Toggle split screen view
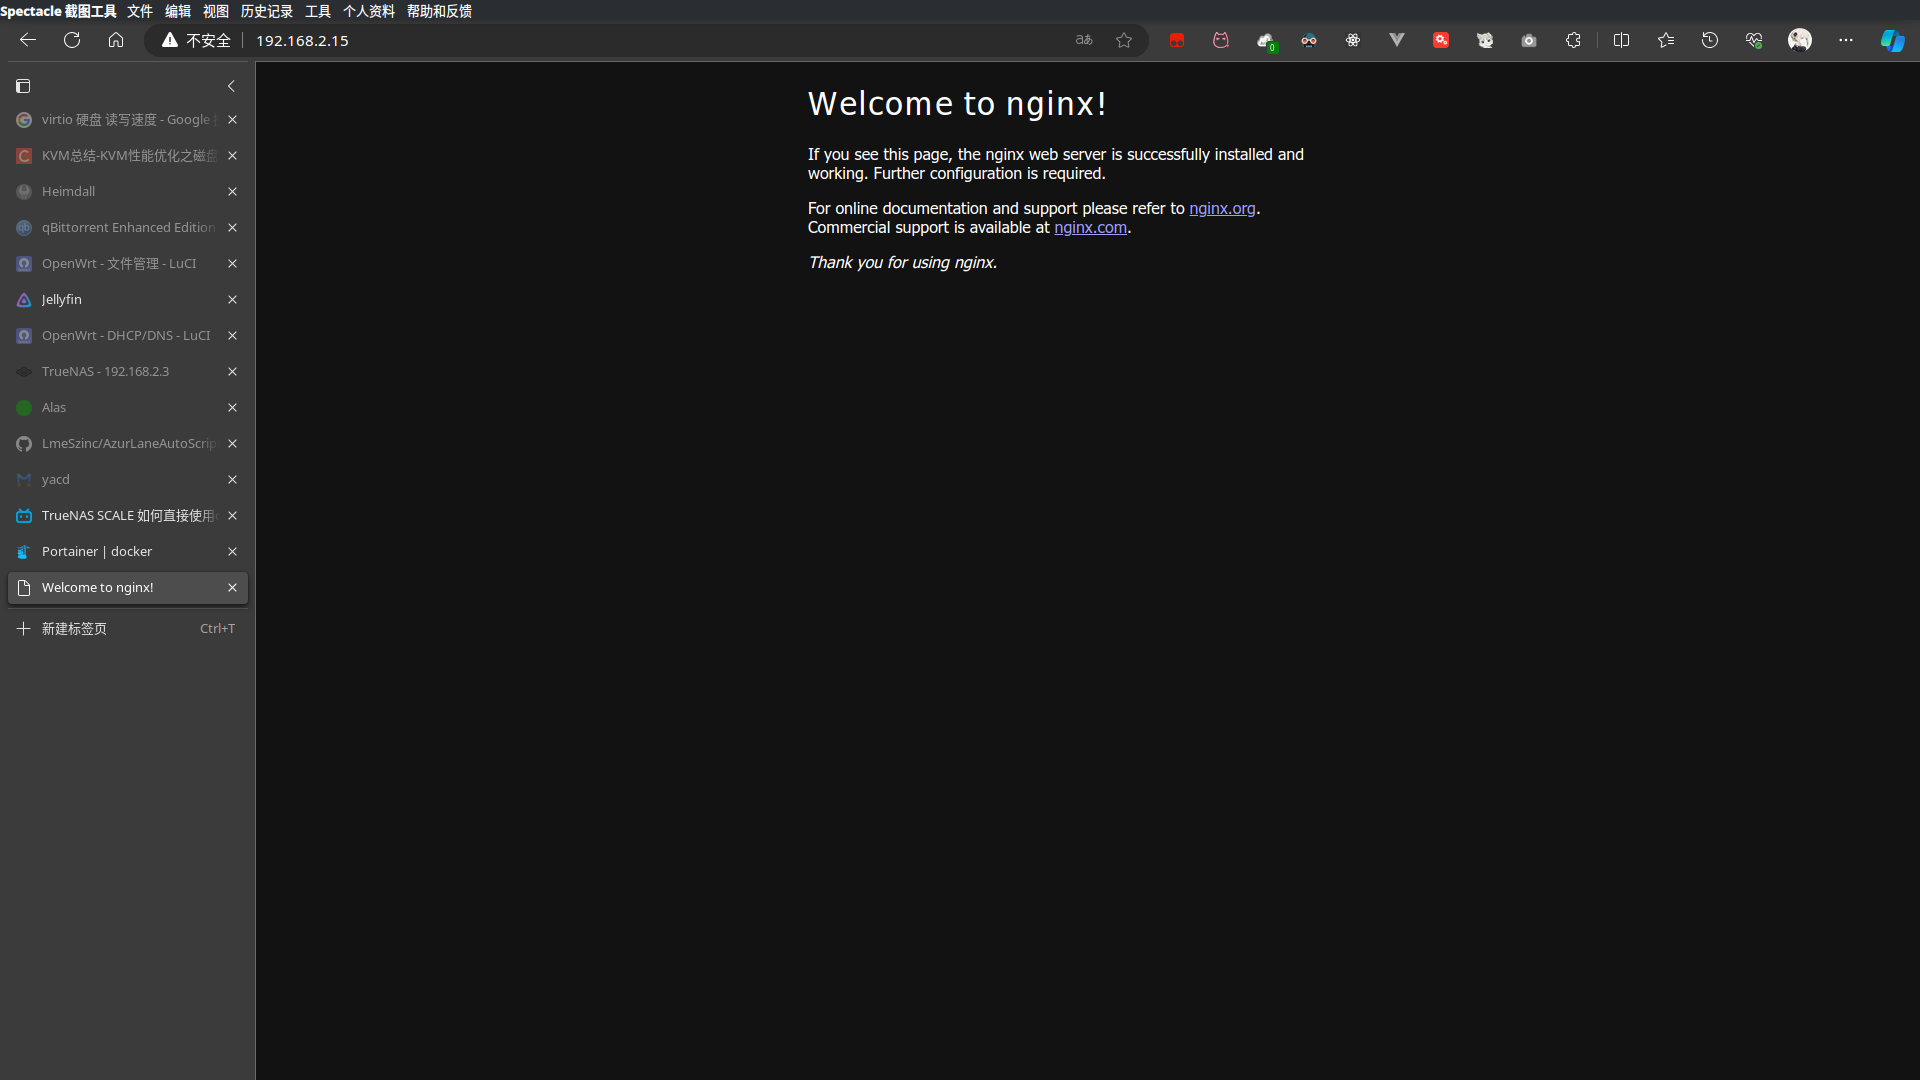Image resolution: width=1920 pixels, height=1080 pixels. click(x=1622, y=40)
